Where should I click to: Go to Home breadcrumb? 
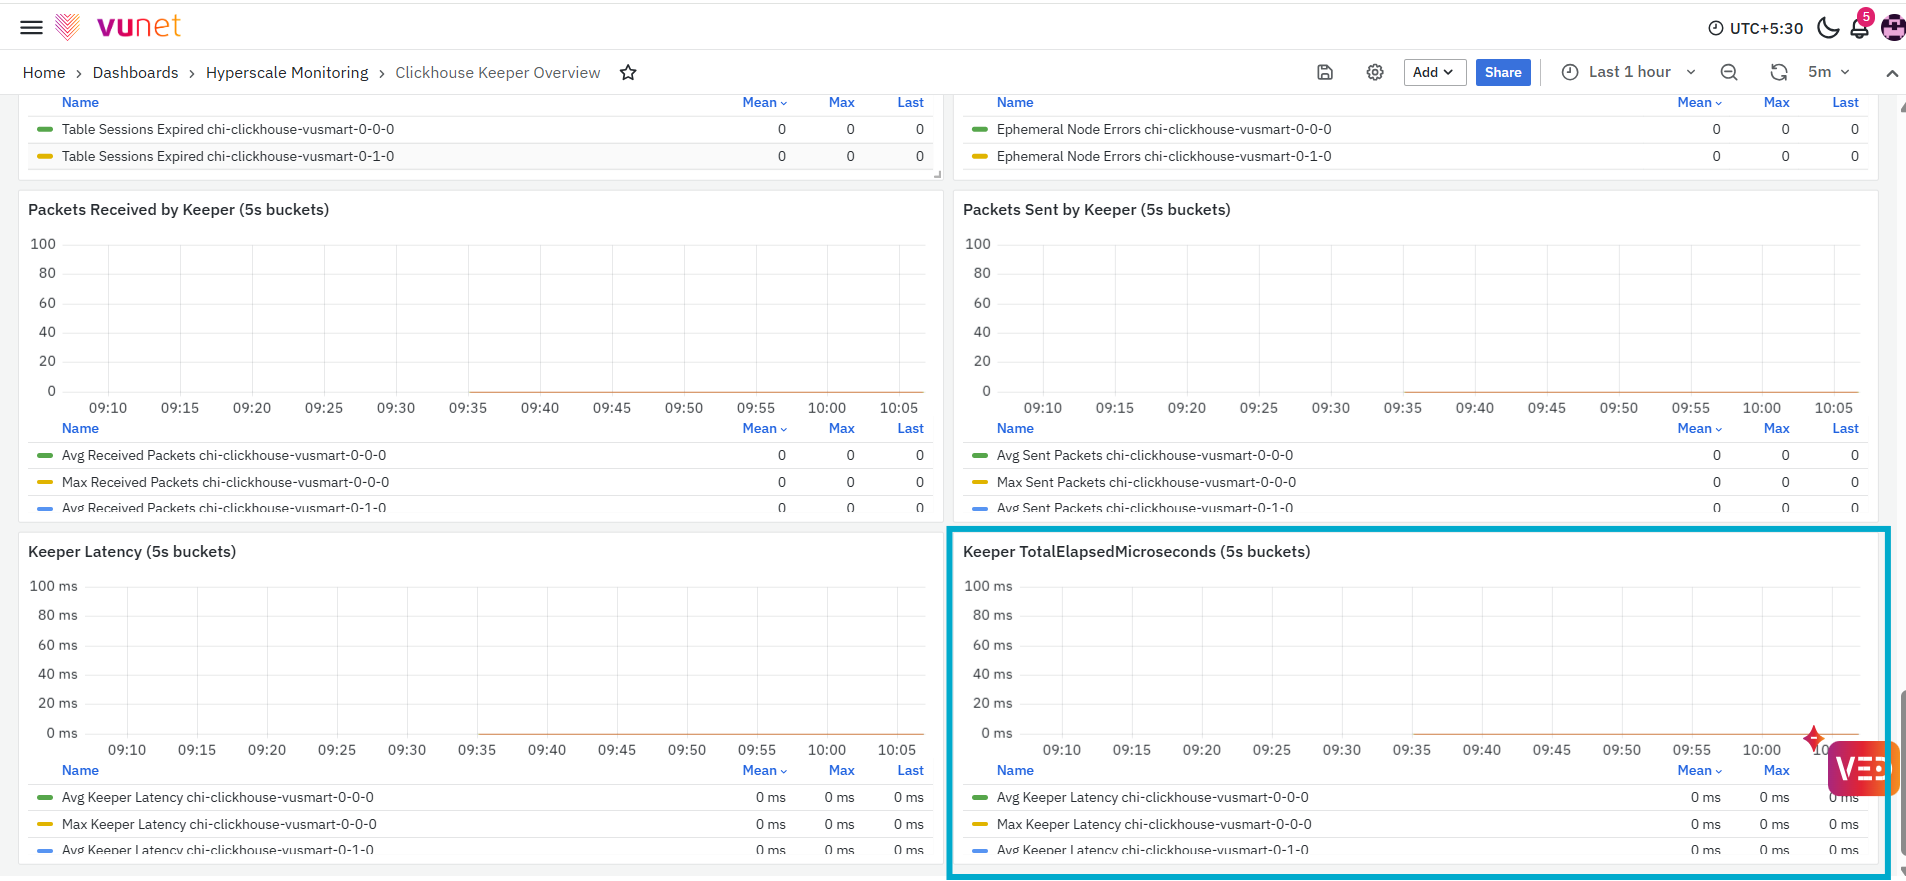click(x=44, y=72)
